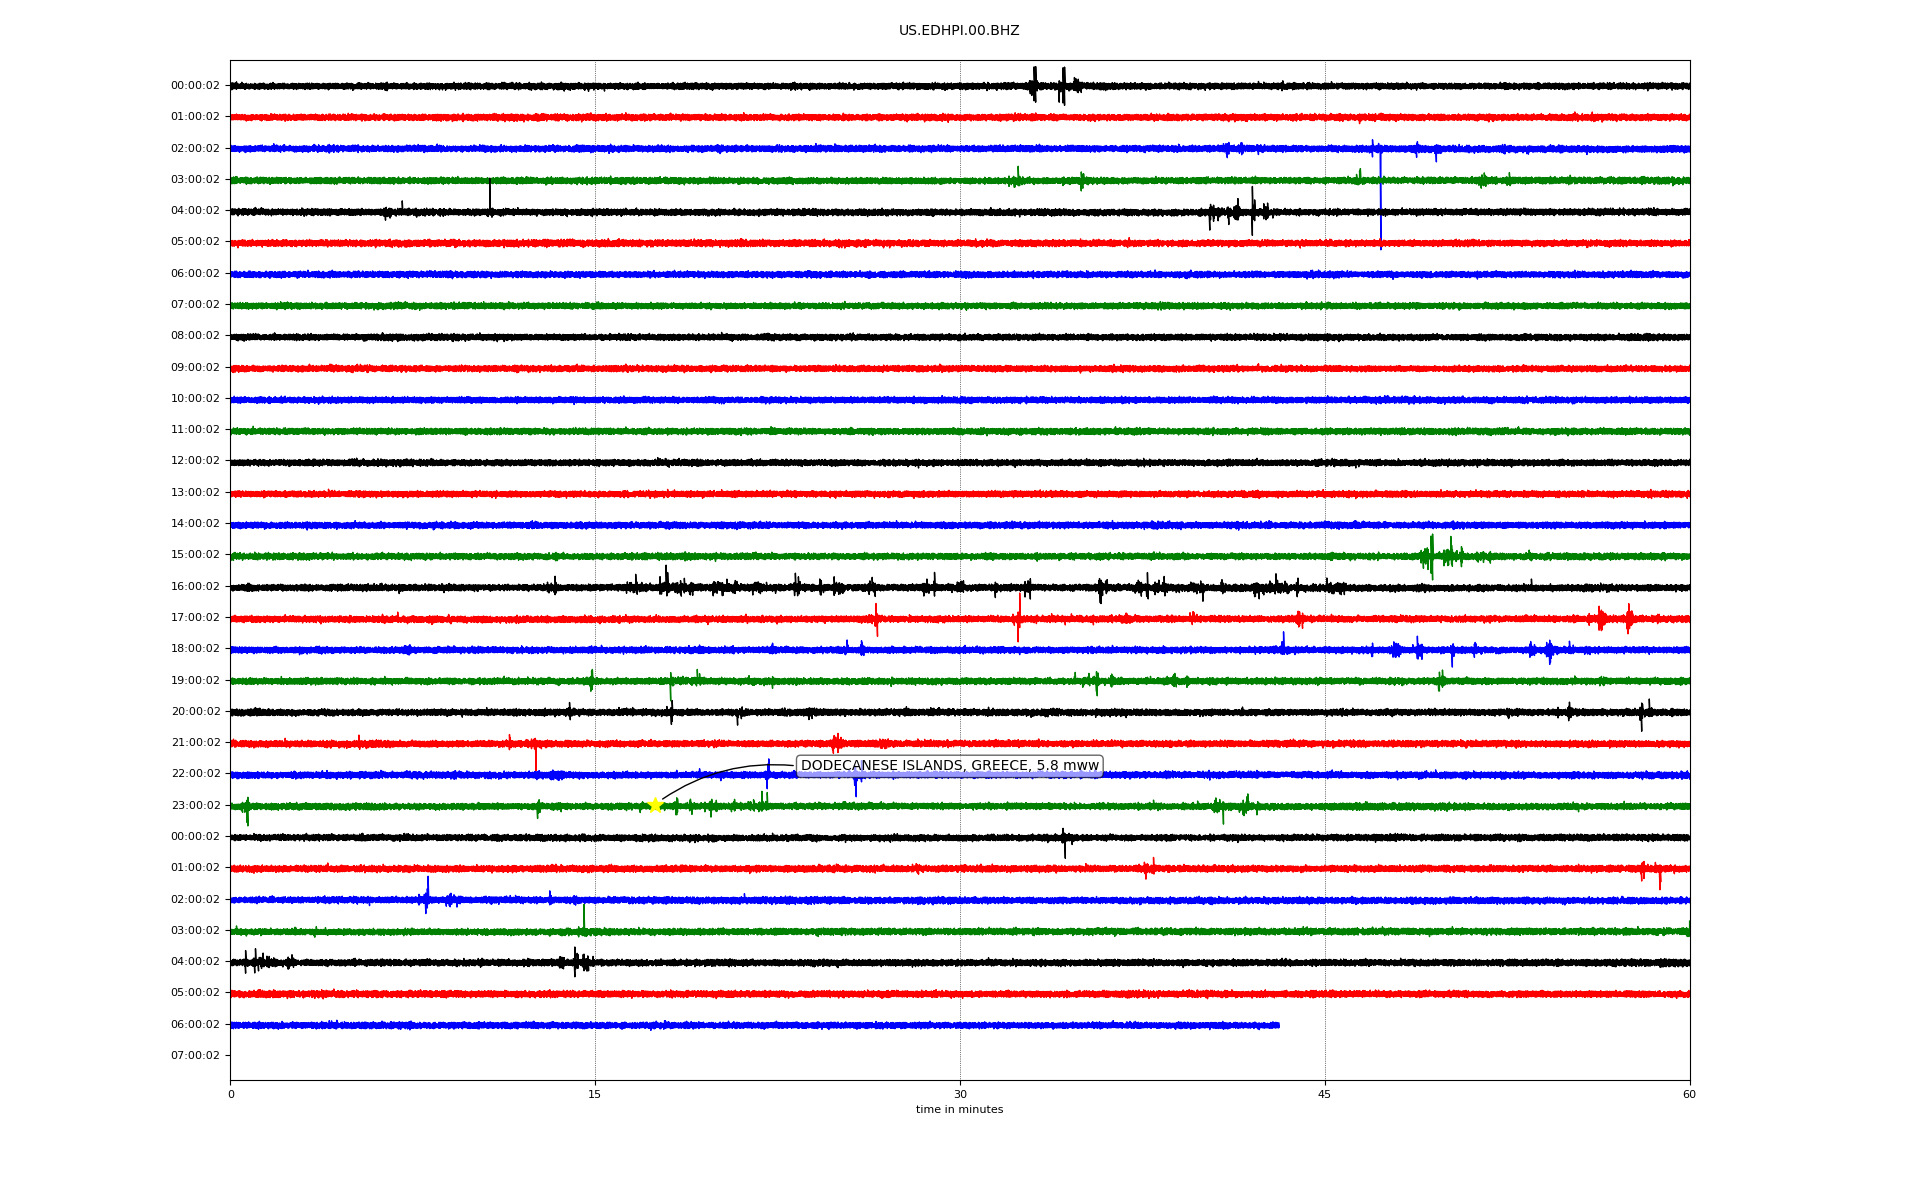Click the 13:00:02 trace time label
The width and height of the screenshot is (1920, 1200).
(x=195, y=492)
